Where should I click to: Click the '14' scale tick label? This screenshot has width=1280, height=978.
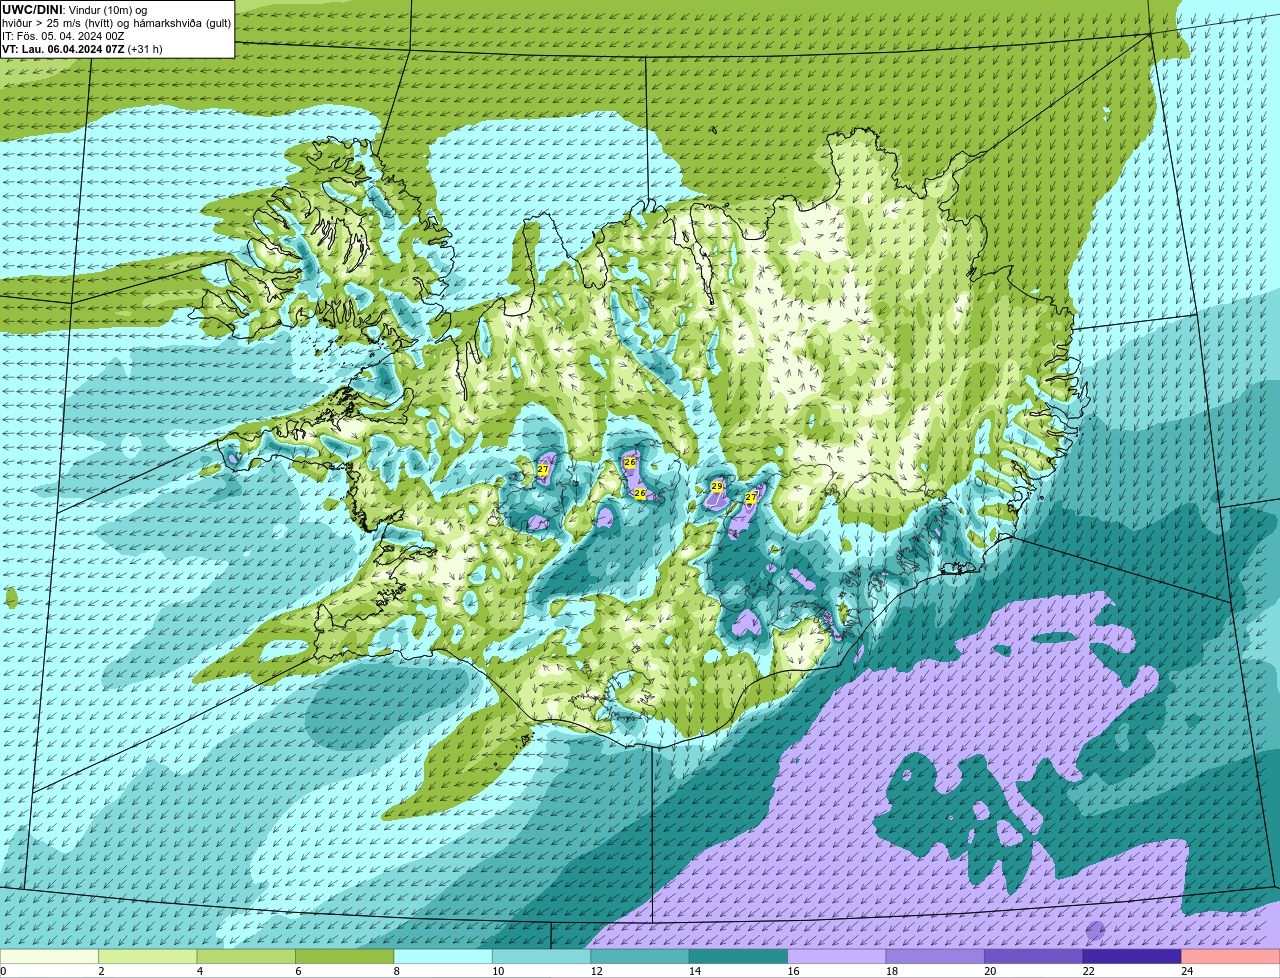(695, 971)
